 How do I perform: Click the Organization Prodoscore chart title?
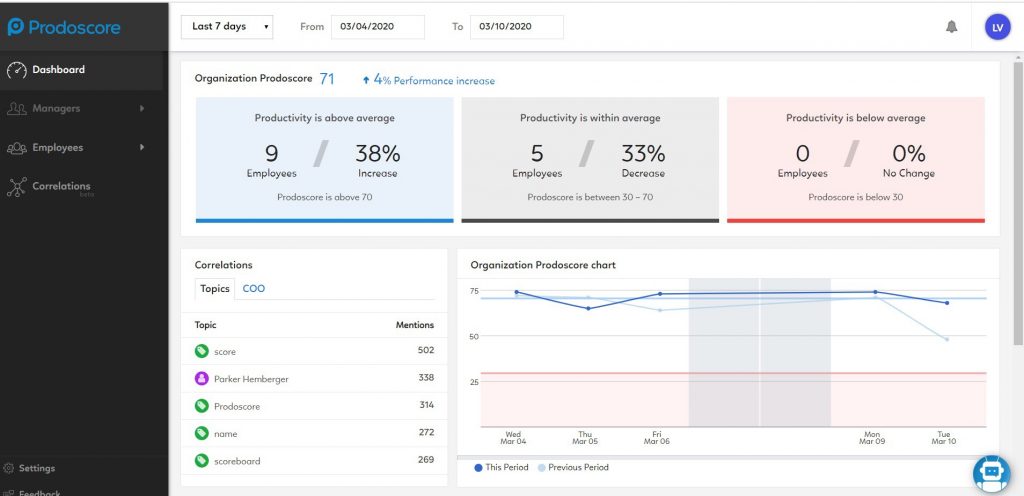coord(543,265)
